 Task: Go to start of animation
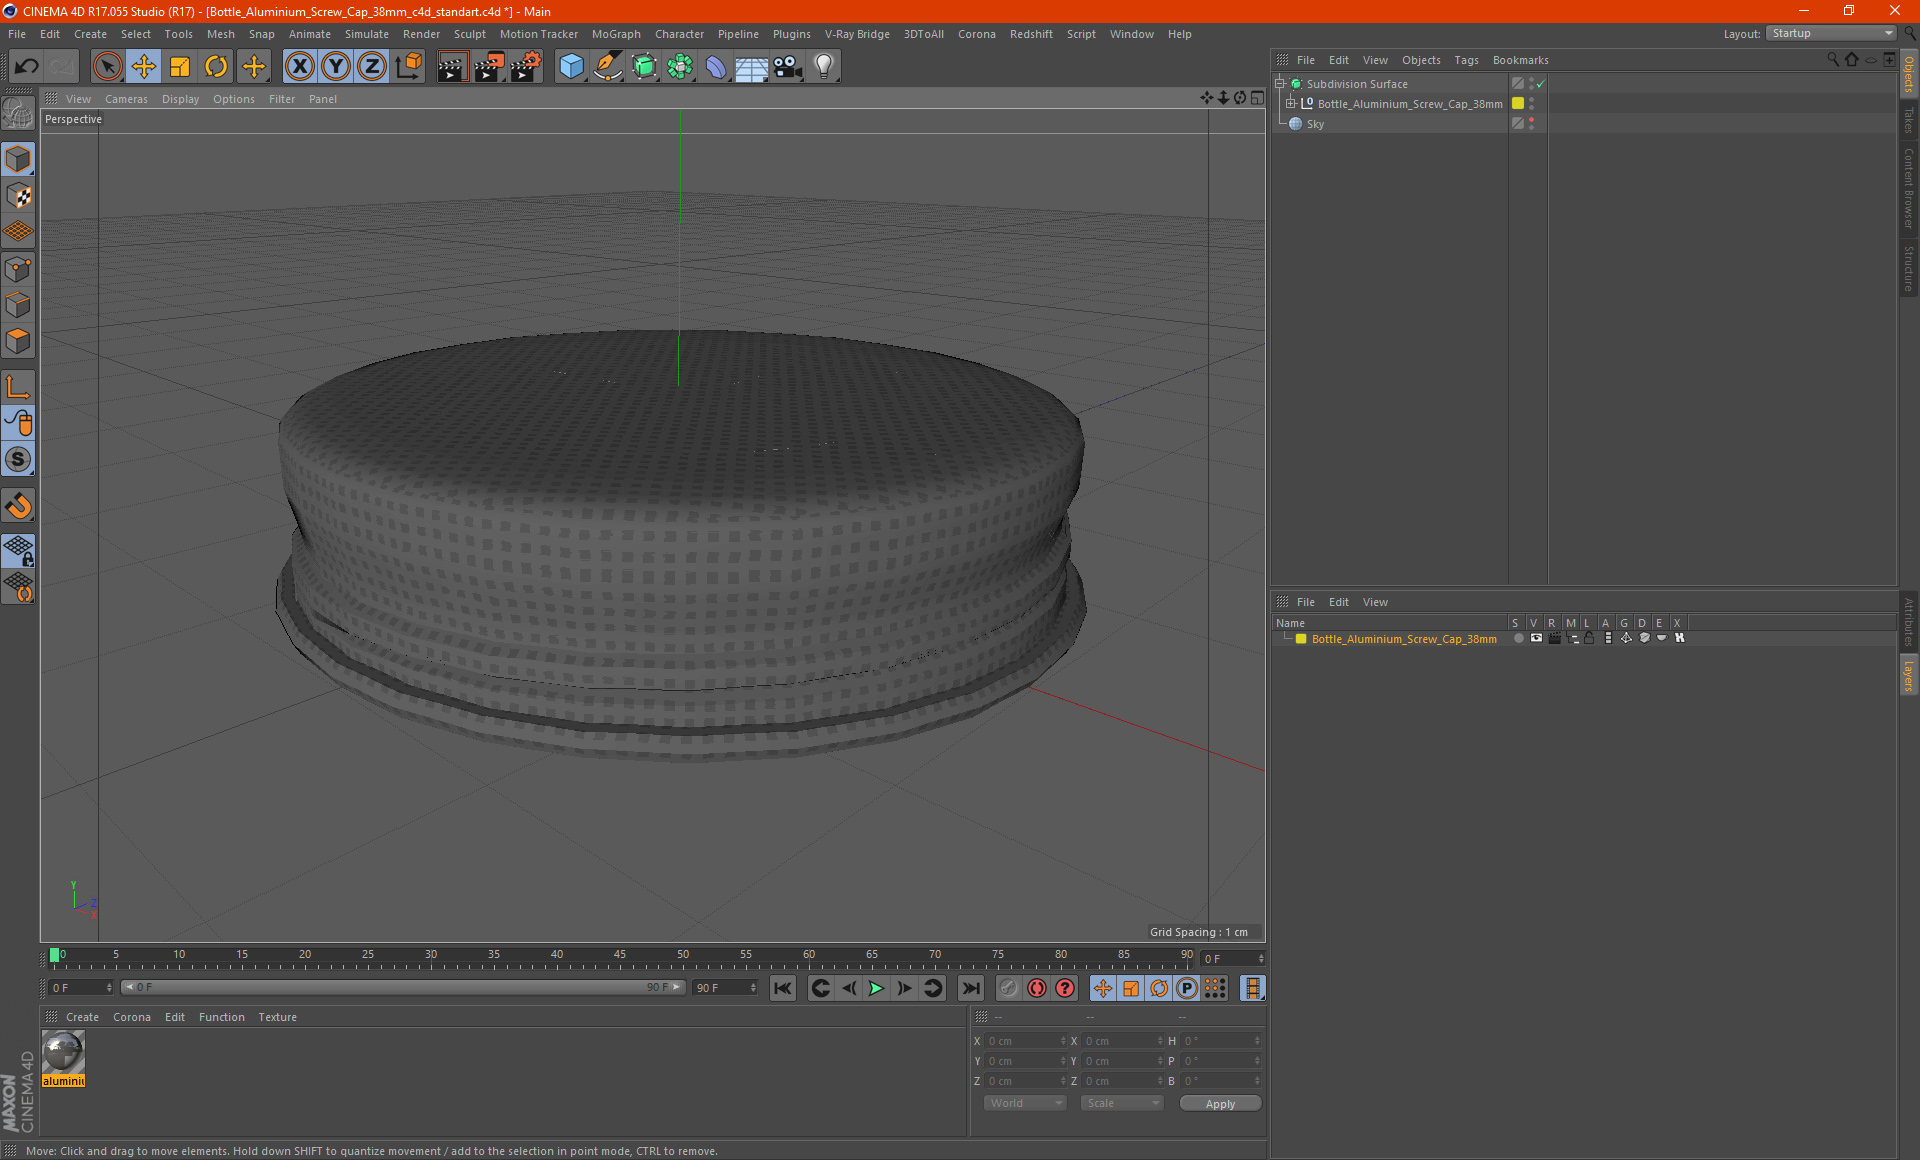pyautogui.click(x=783, y=988)
